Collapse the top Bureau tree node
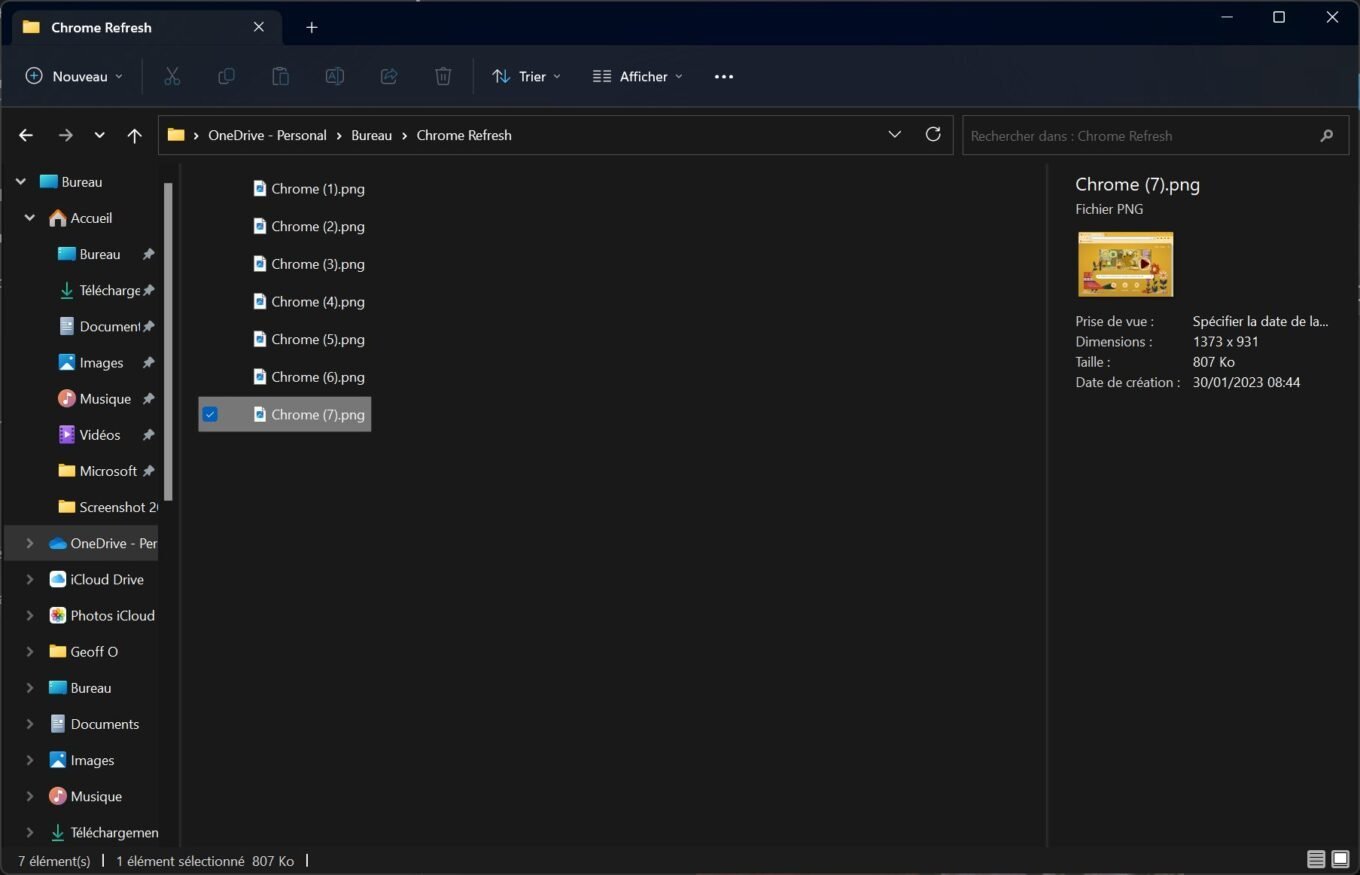The image size is (1360, 875). [21, 182]
